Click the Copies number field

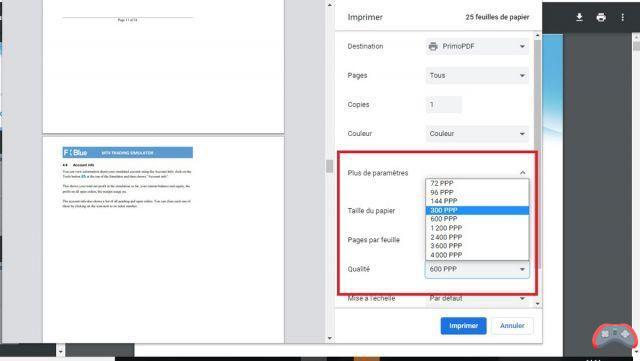[x=444, y=105]
